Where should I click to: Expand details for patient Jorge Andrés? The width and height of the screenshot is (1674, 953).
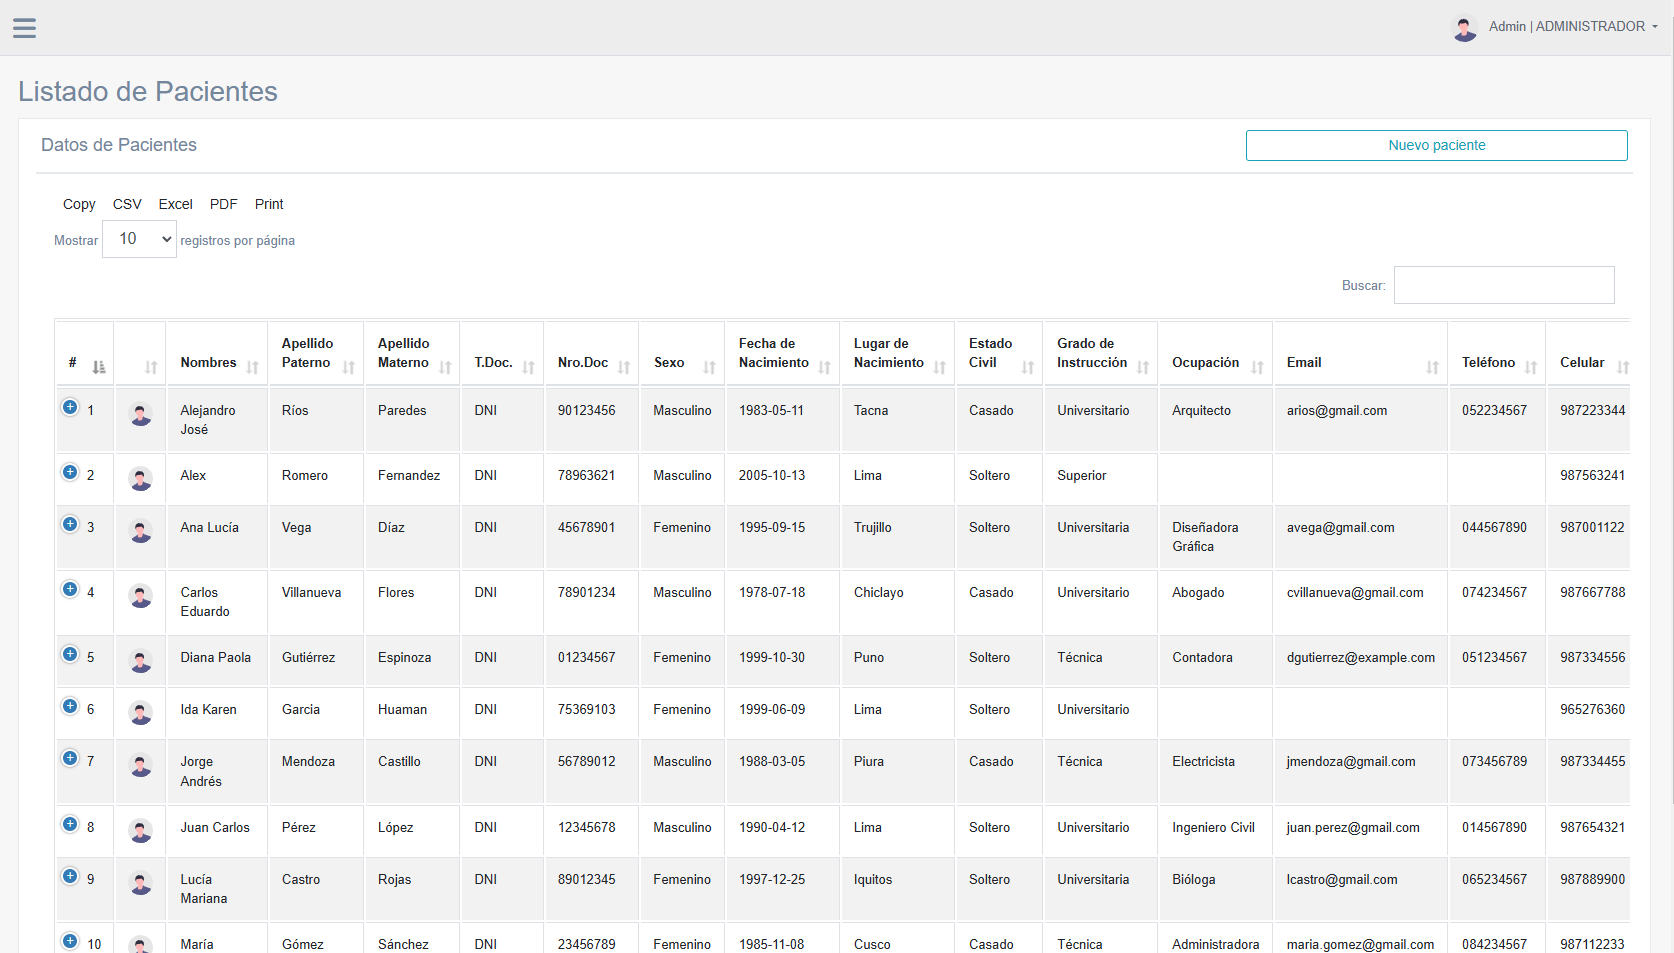(69, 757)
